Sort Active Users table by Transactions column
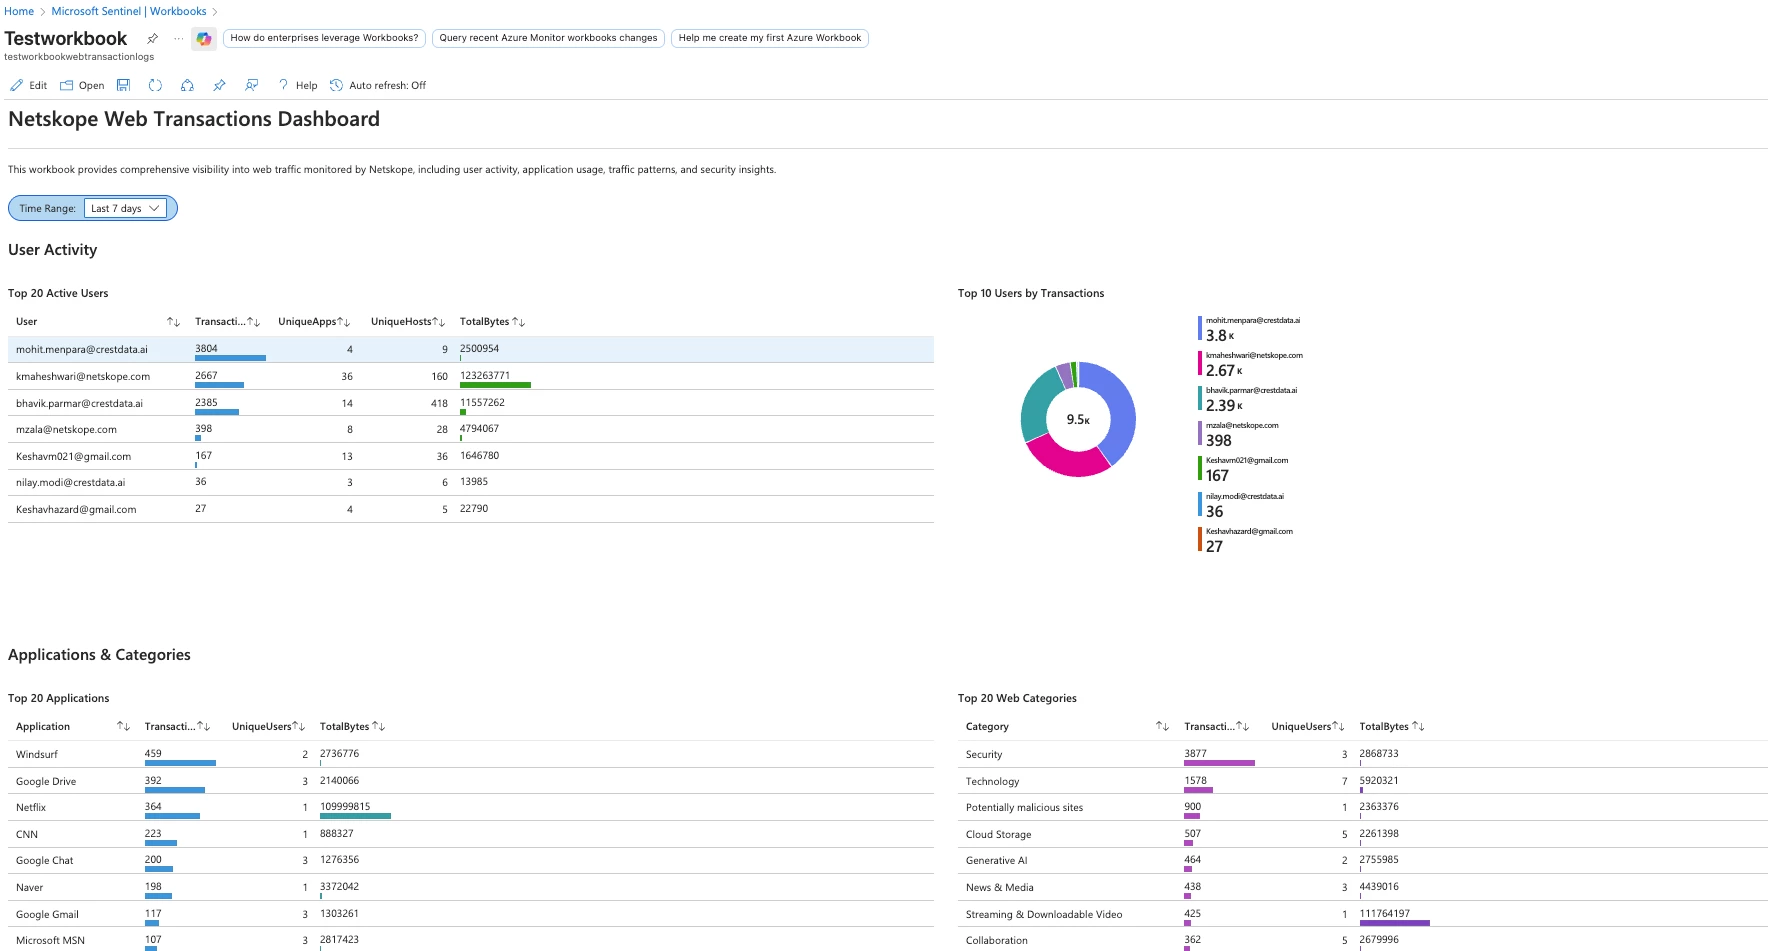 pyautogui.click(x=254, y=322)
